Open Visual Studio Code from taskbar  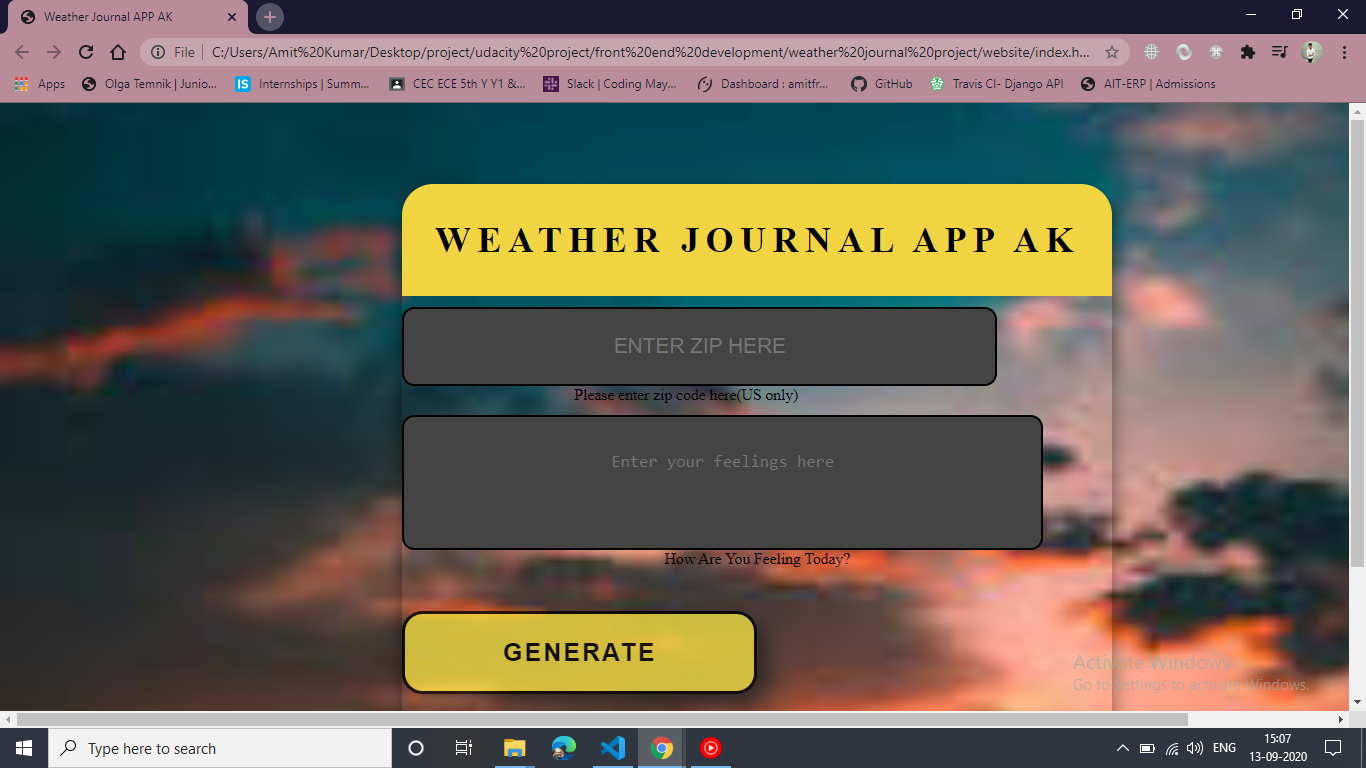click(x=613, y=748)
